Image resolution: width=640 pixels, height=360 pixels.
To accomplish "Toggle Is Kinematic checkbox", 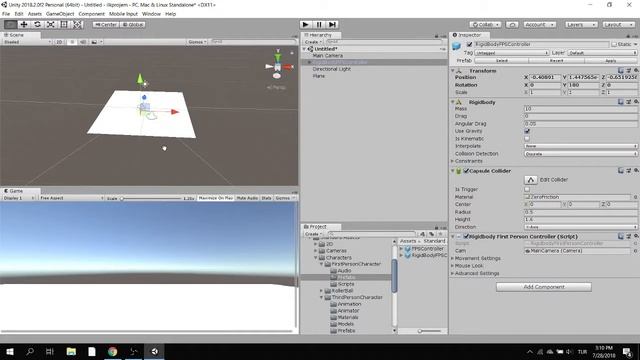I will (527, 139).
